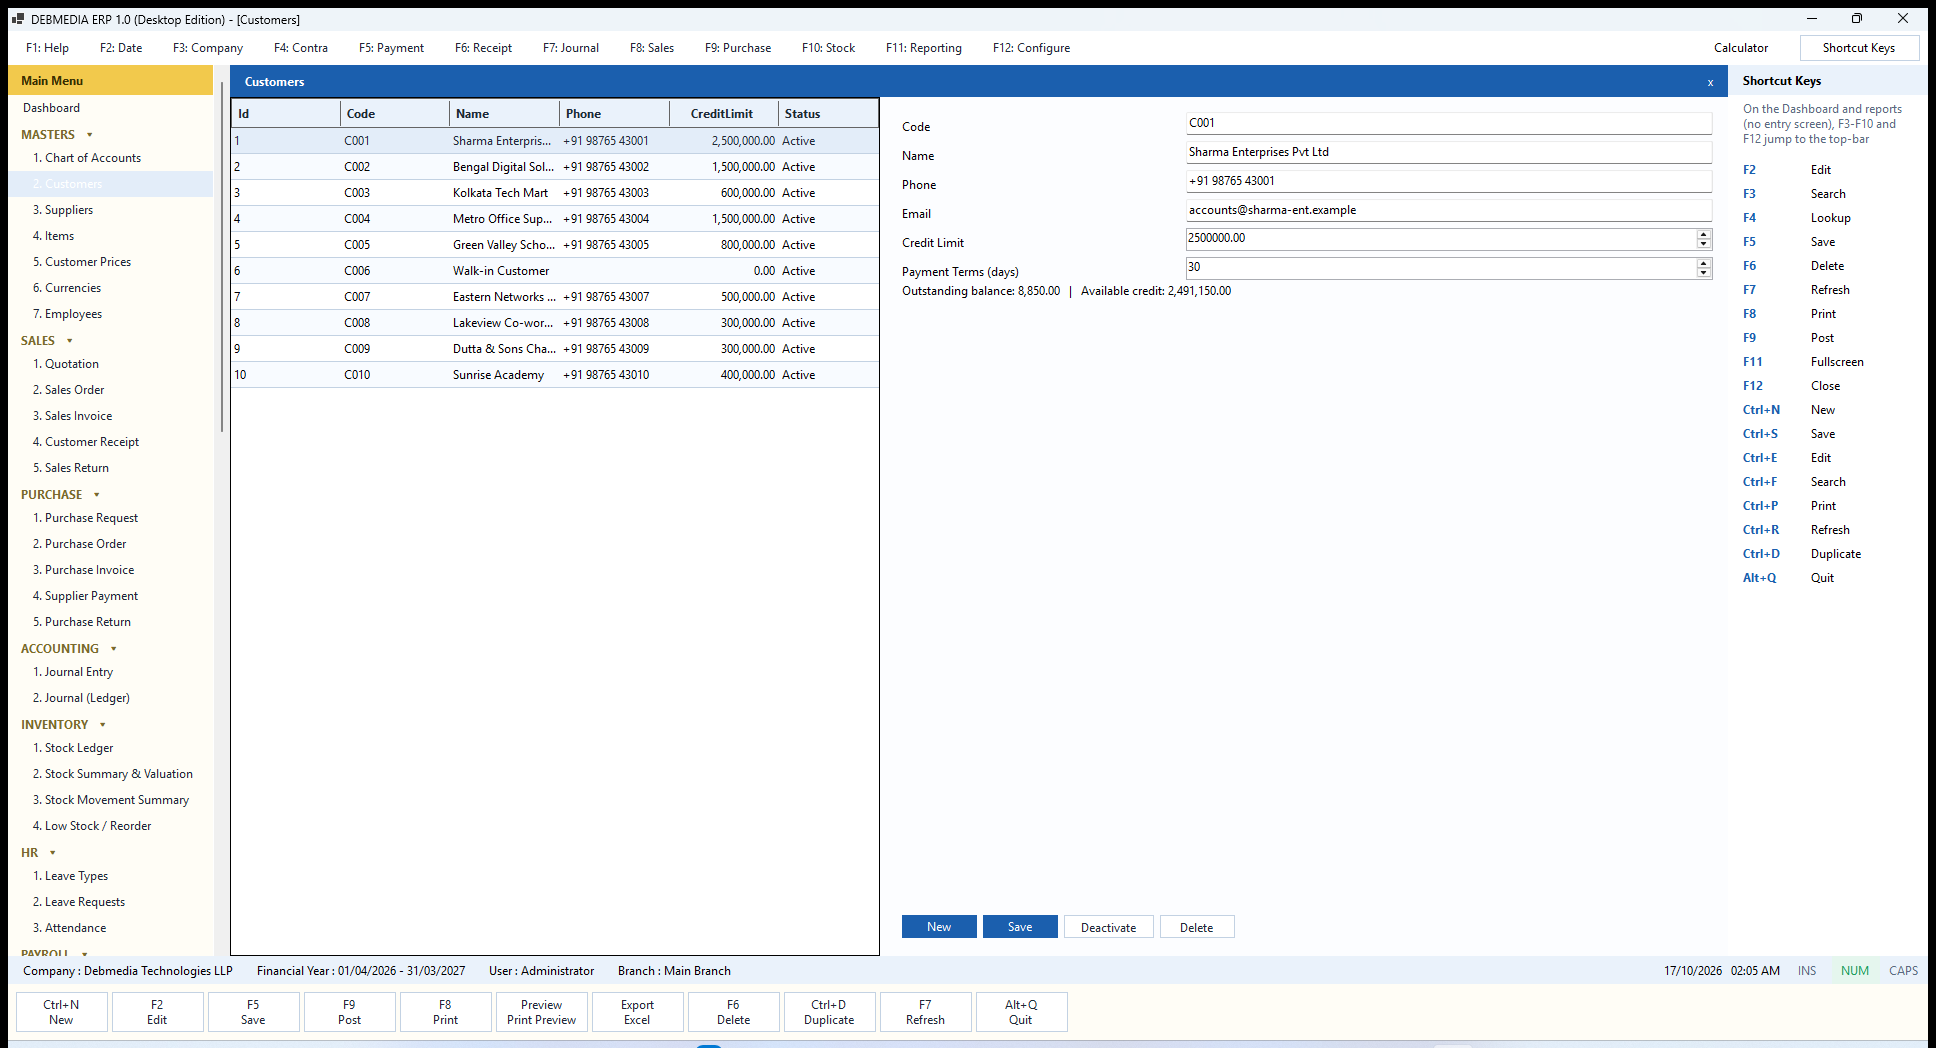This screenshot has width=1936, height=1048.
Task: Click the Preview Print Preview button
Action: tap(541, 1012)
